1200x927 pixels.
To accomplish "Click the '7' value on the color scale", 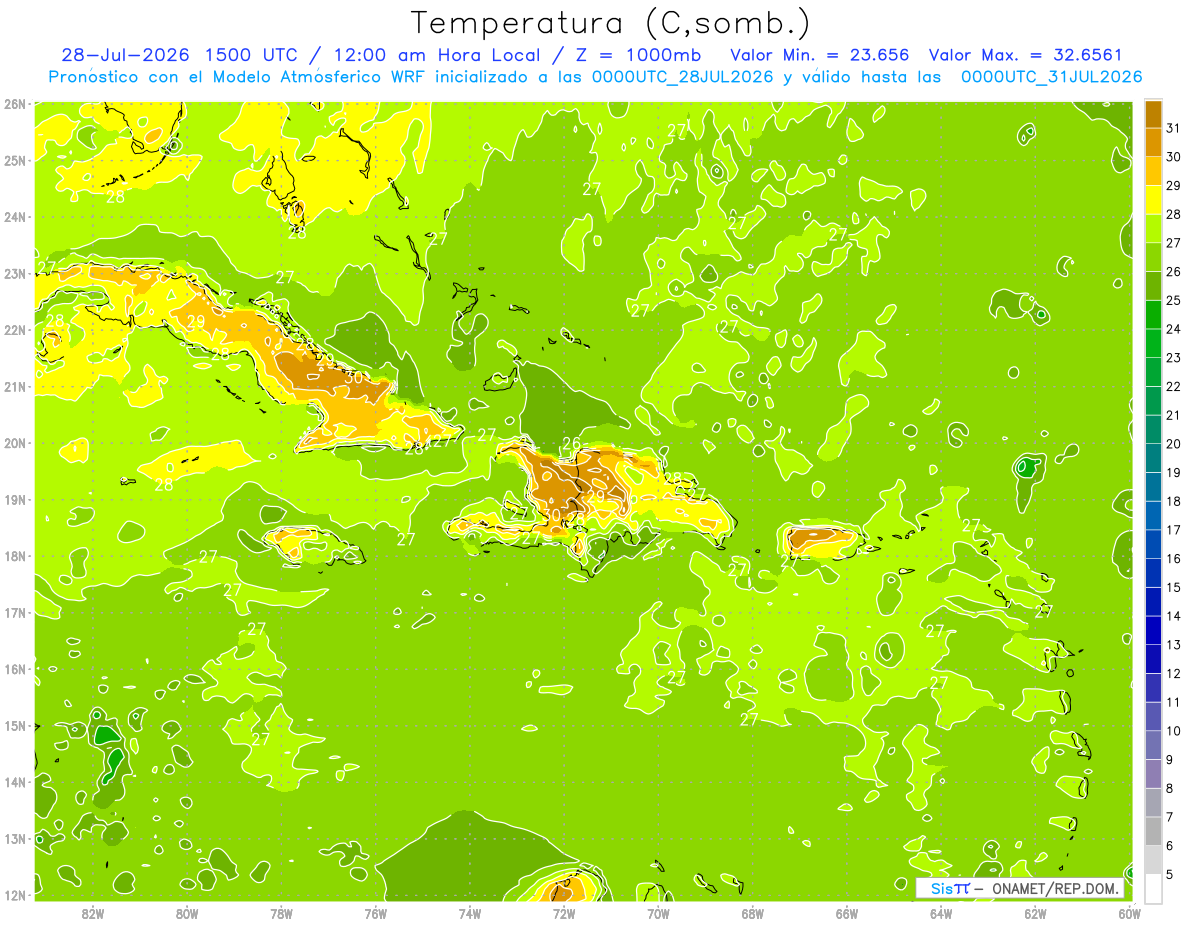I will (1170, 817).
